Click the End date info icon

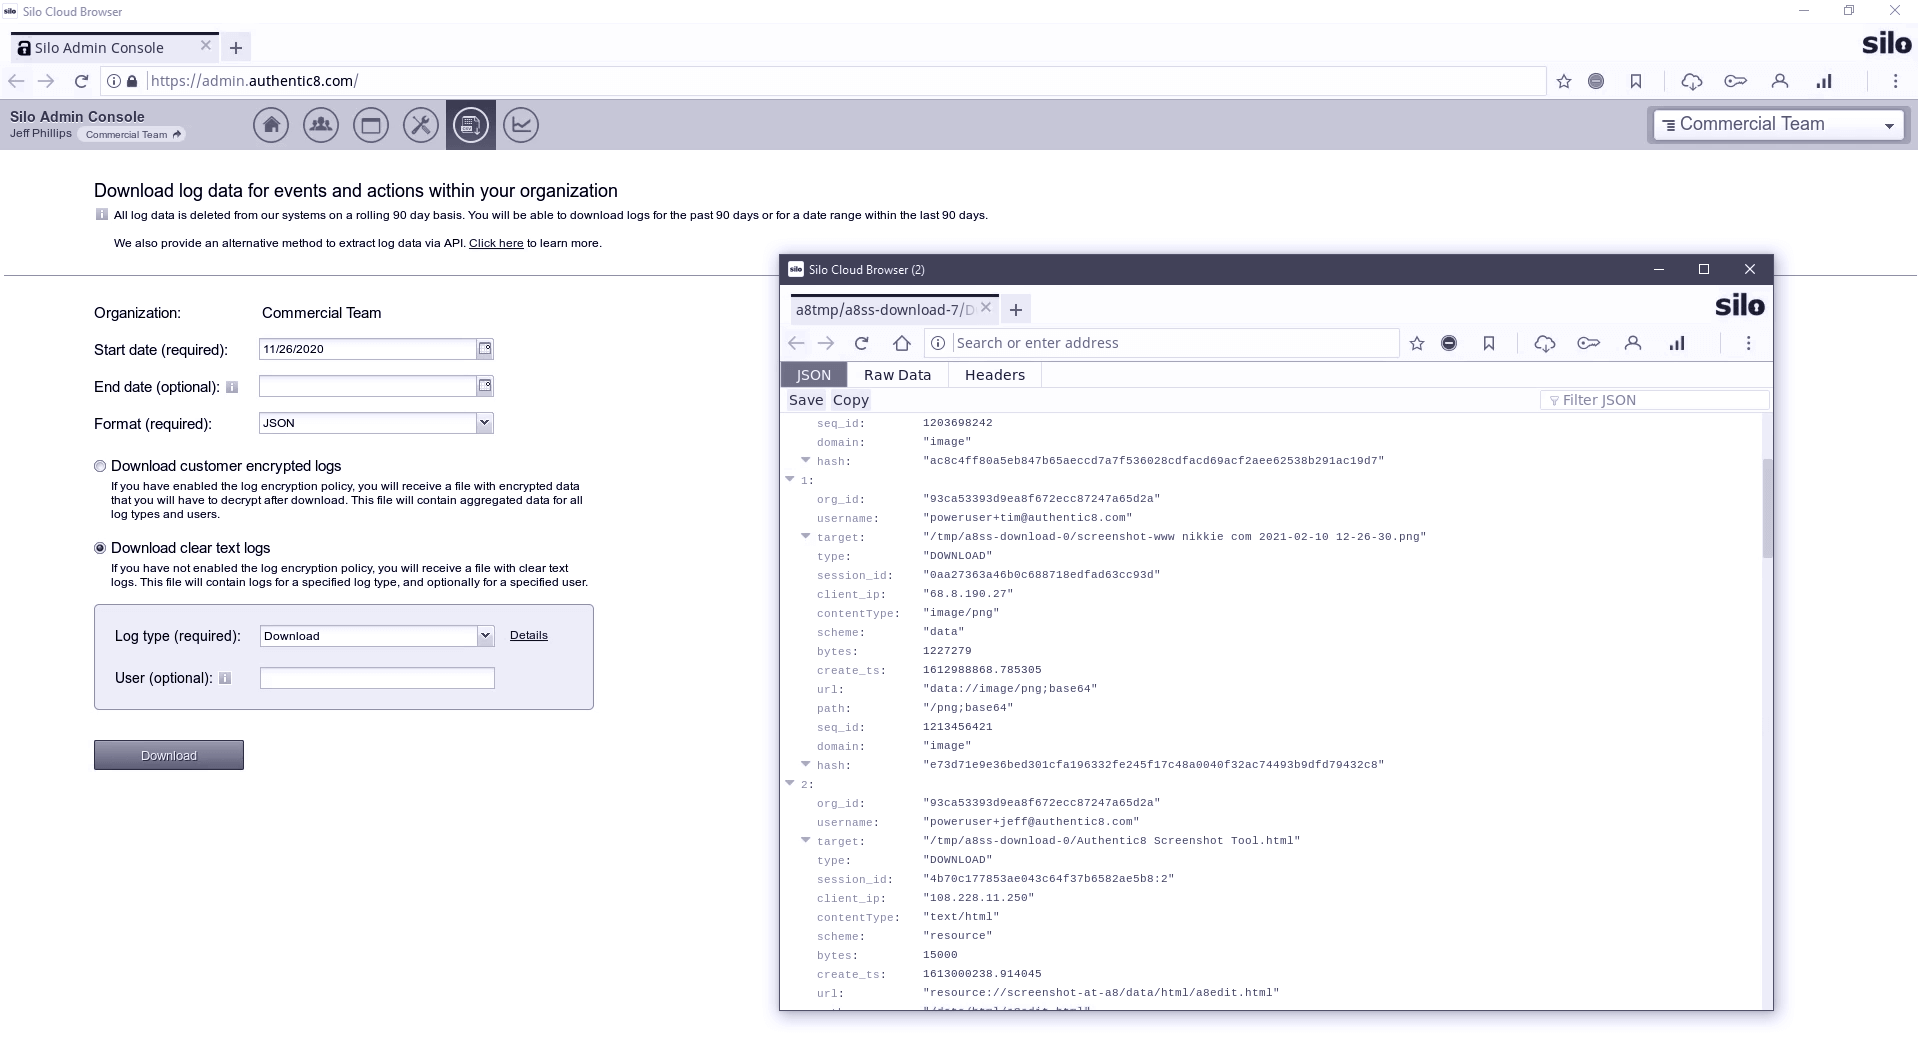point(232,387)
